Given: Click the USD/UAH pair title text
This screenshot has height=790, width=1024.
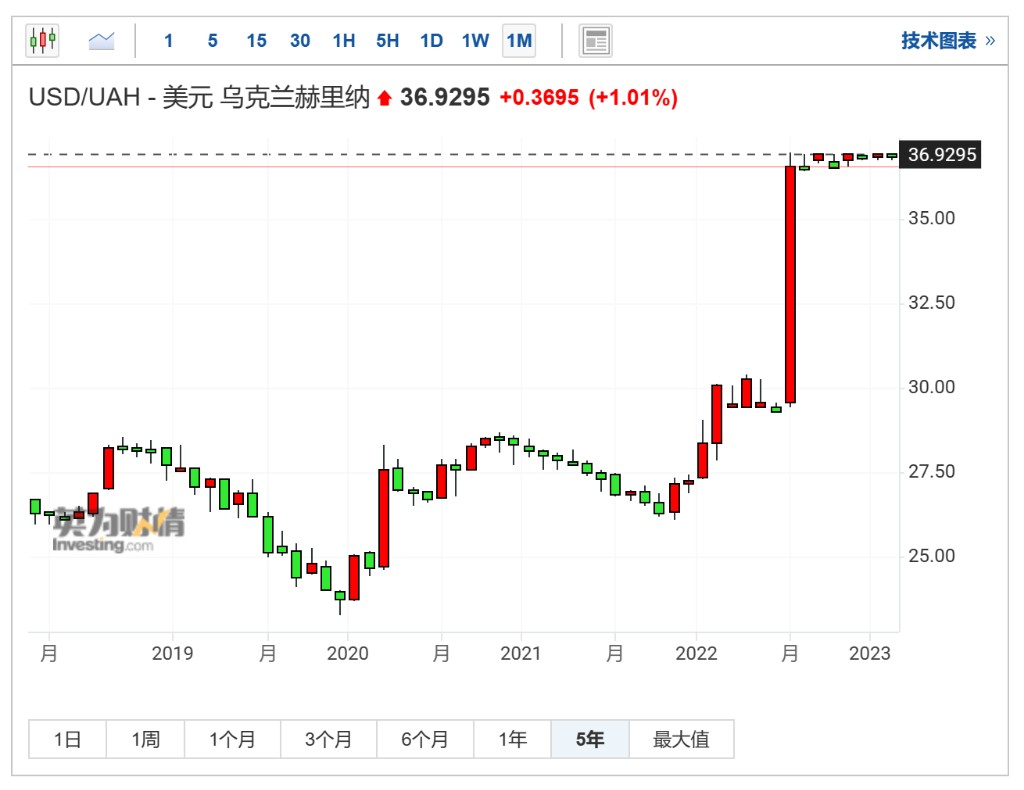Looking at the screenshot, I should click(199, 97).
